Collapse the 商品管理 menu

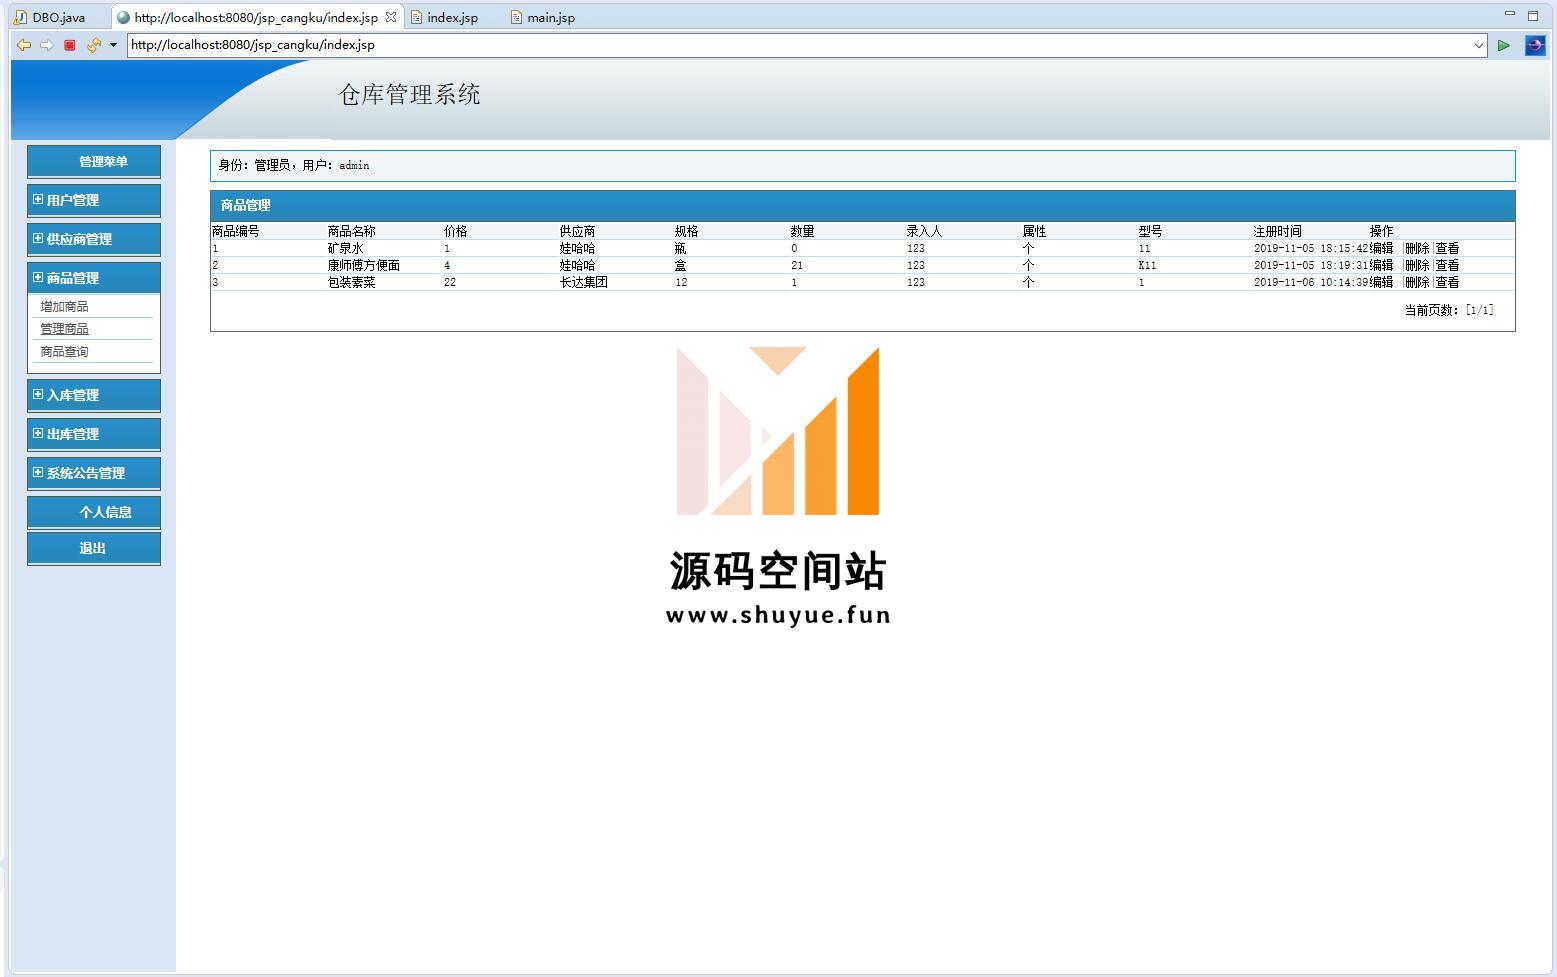pos(94,278)
